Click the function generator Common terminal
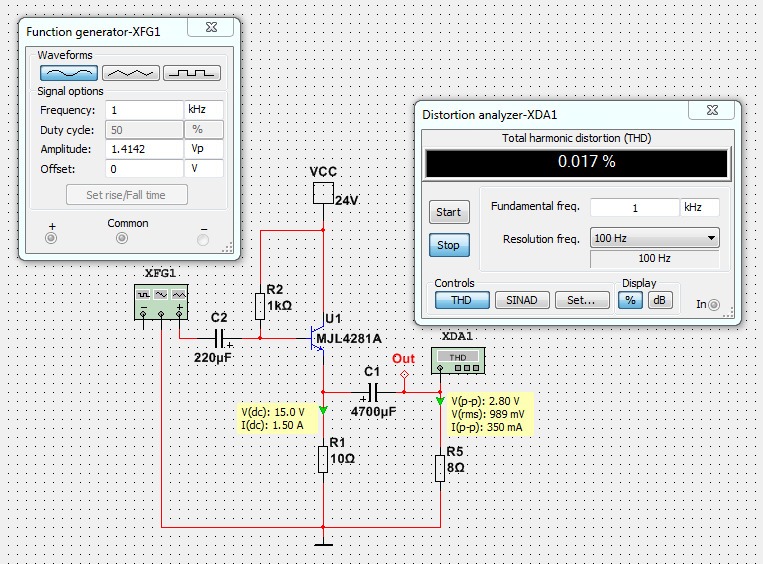Viewport: 763px width, 564px height. point(122,238)
